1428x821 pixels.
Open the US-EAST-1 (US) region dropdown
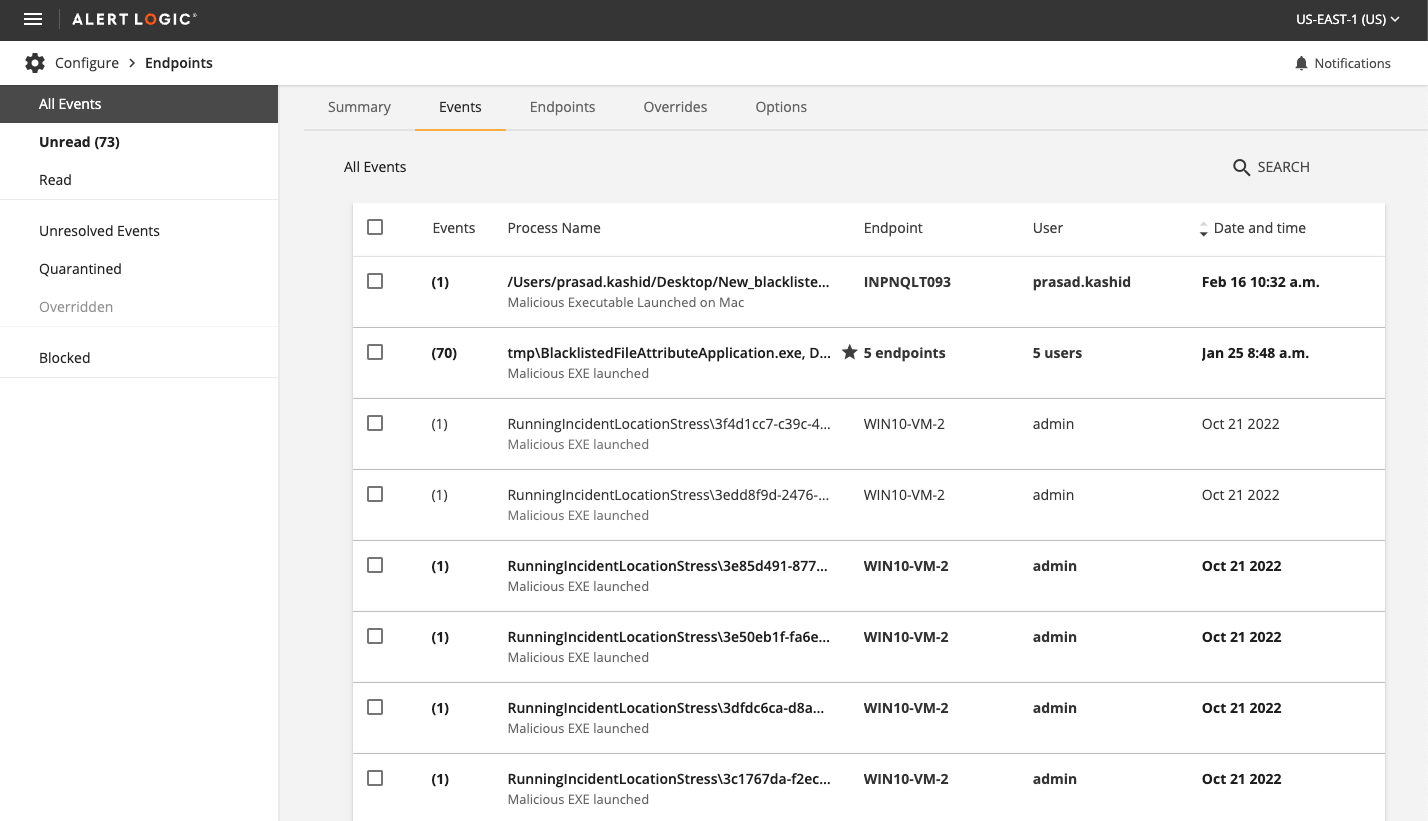click(x=1347, y=20)
